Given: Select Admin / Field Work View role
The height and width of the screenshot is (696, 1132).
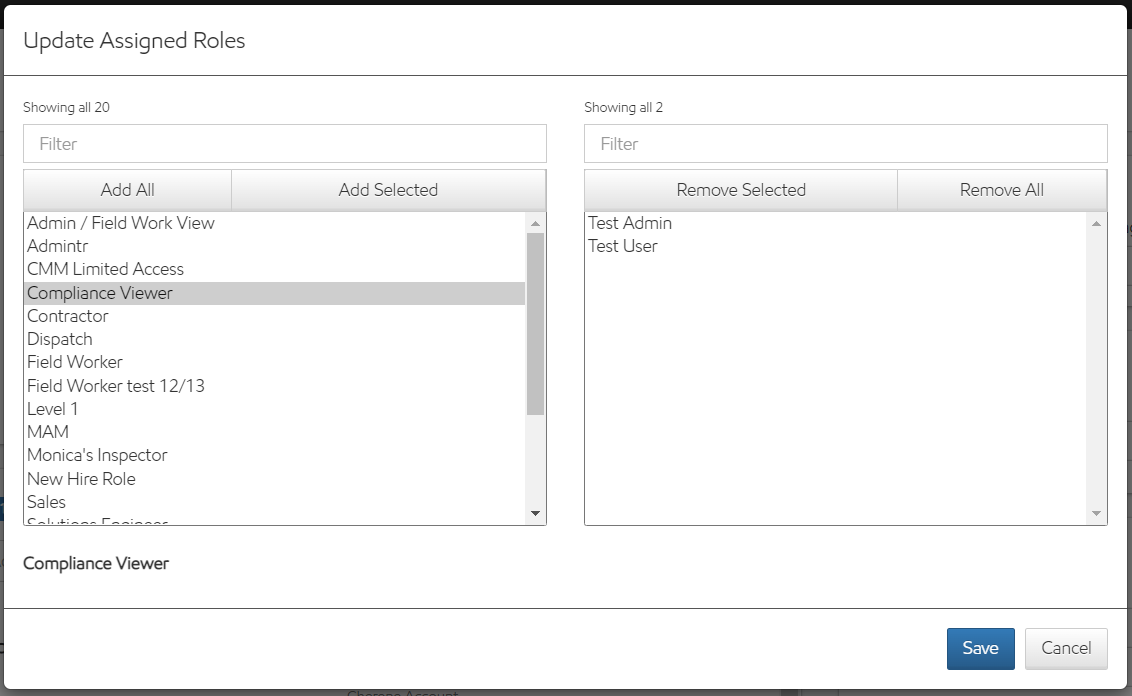Looking at the screenshot, I should (121, 223).
